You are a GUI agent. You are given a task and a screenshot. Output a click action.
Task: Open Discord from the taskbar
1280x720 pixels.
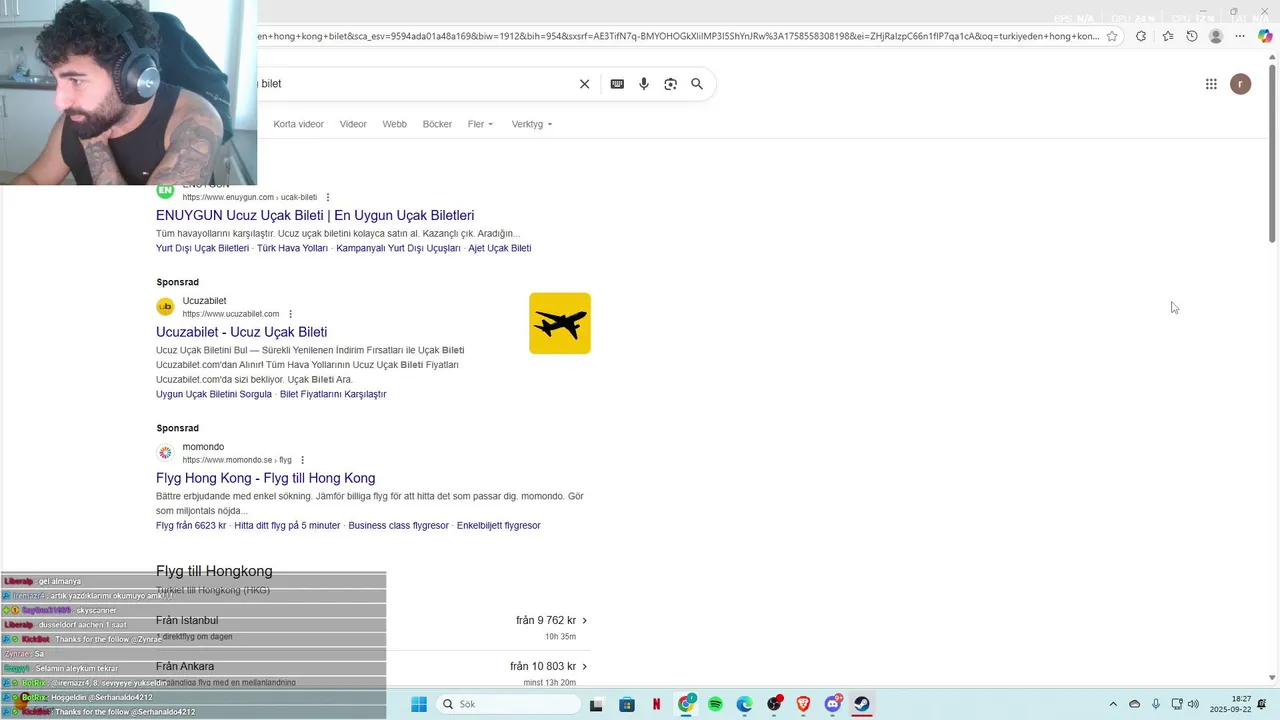coord(833,704)
